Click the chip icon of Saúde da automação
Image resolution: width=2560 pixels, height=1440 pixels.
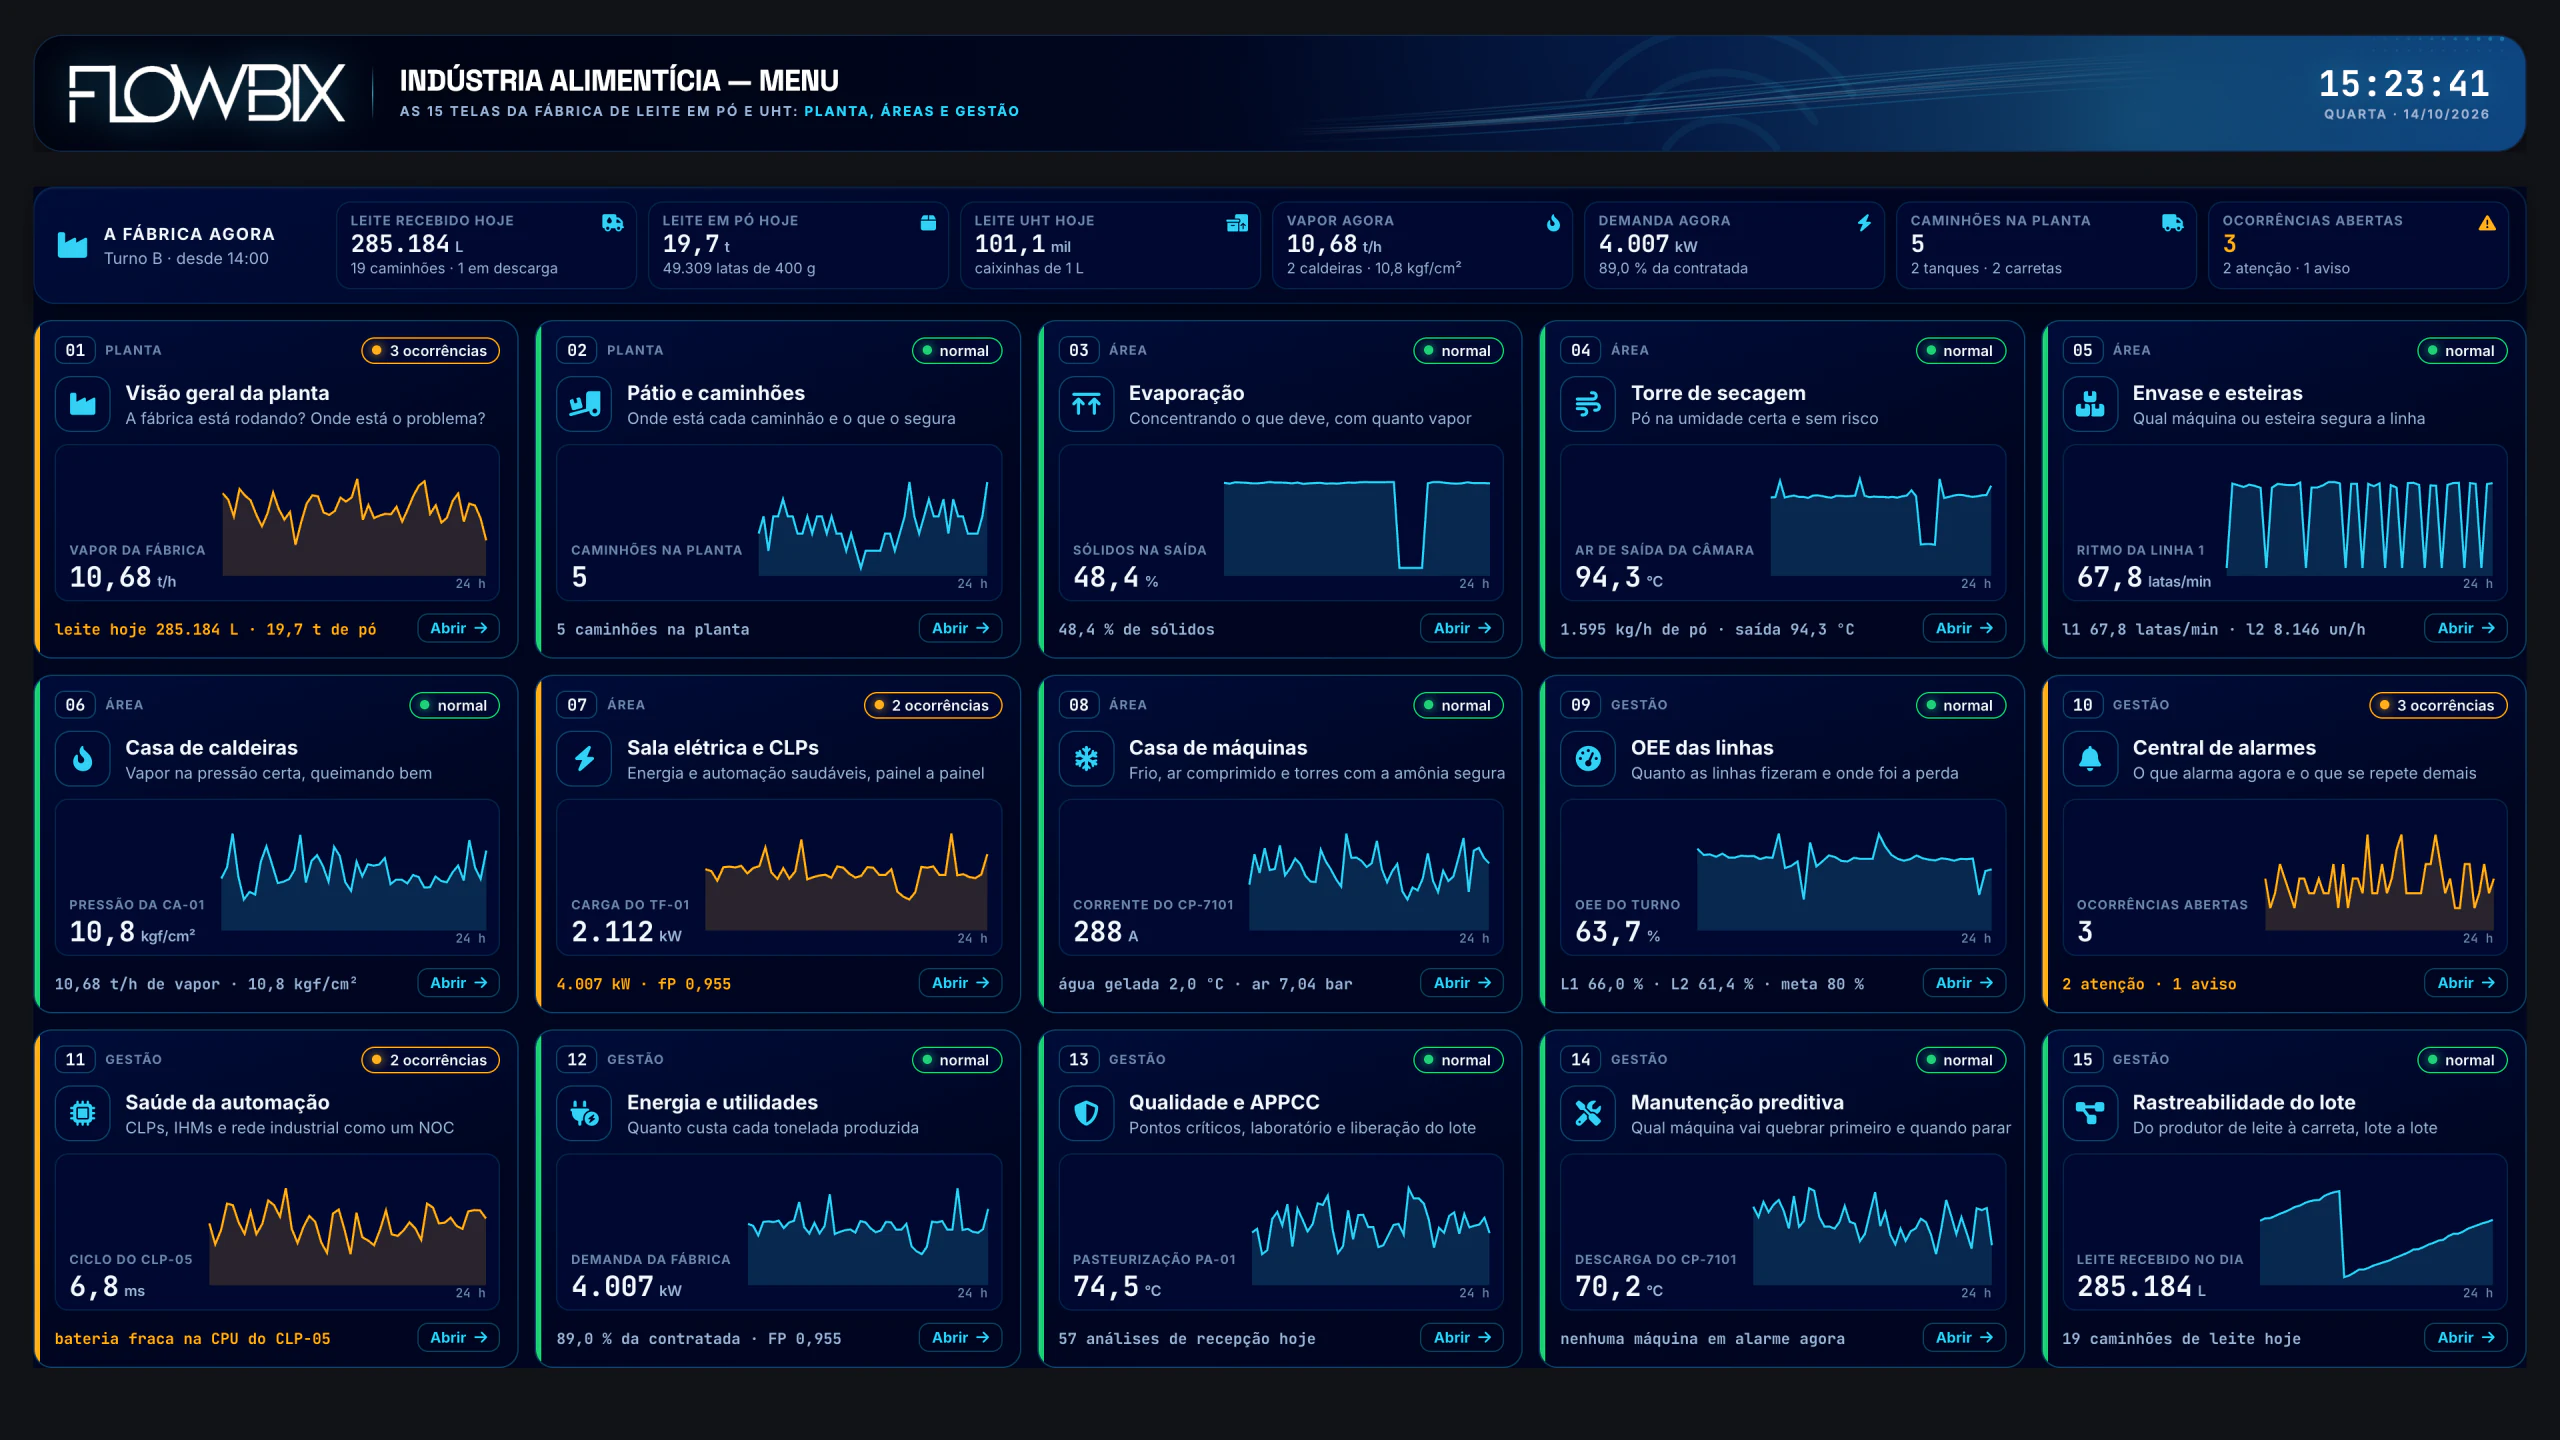[x=83, y=1113]
